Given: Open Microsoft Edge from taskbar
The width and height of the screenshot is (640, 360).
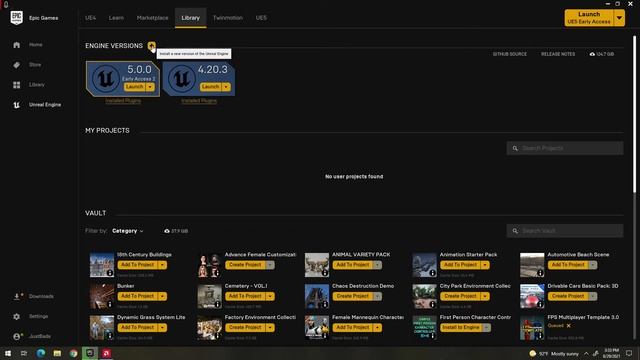Looking at the screenshot, I should click(41, 353).
